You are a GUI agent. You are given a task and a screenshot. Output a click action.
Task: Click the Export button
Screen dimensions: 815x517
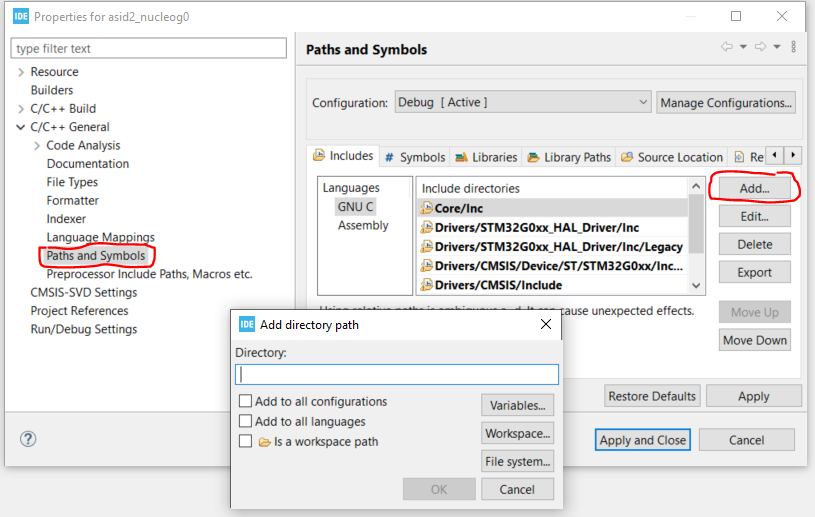(755, 272)
